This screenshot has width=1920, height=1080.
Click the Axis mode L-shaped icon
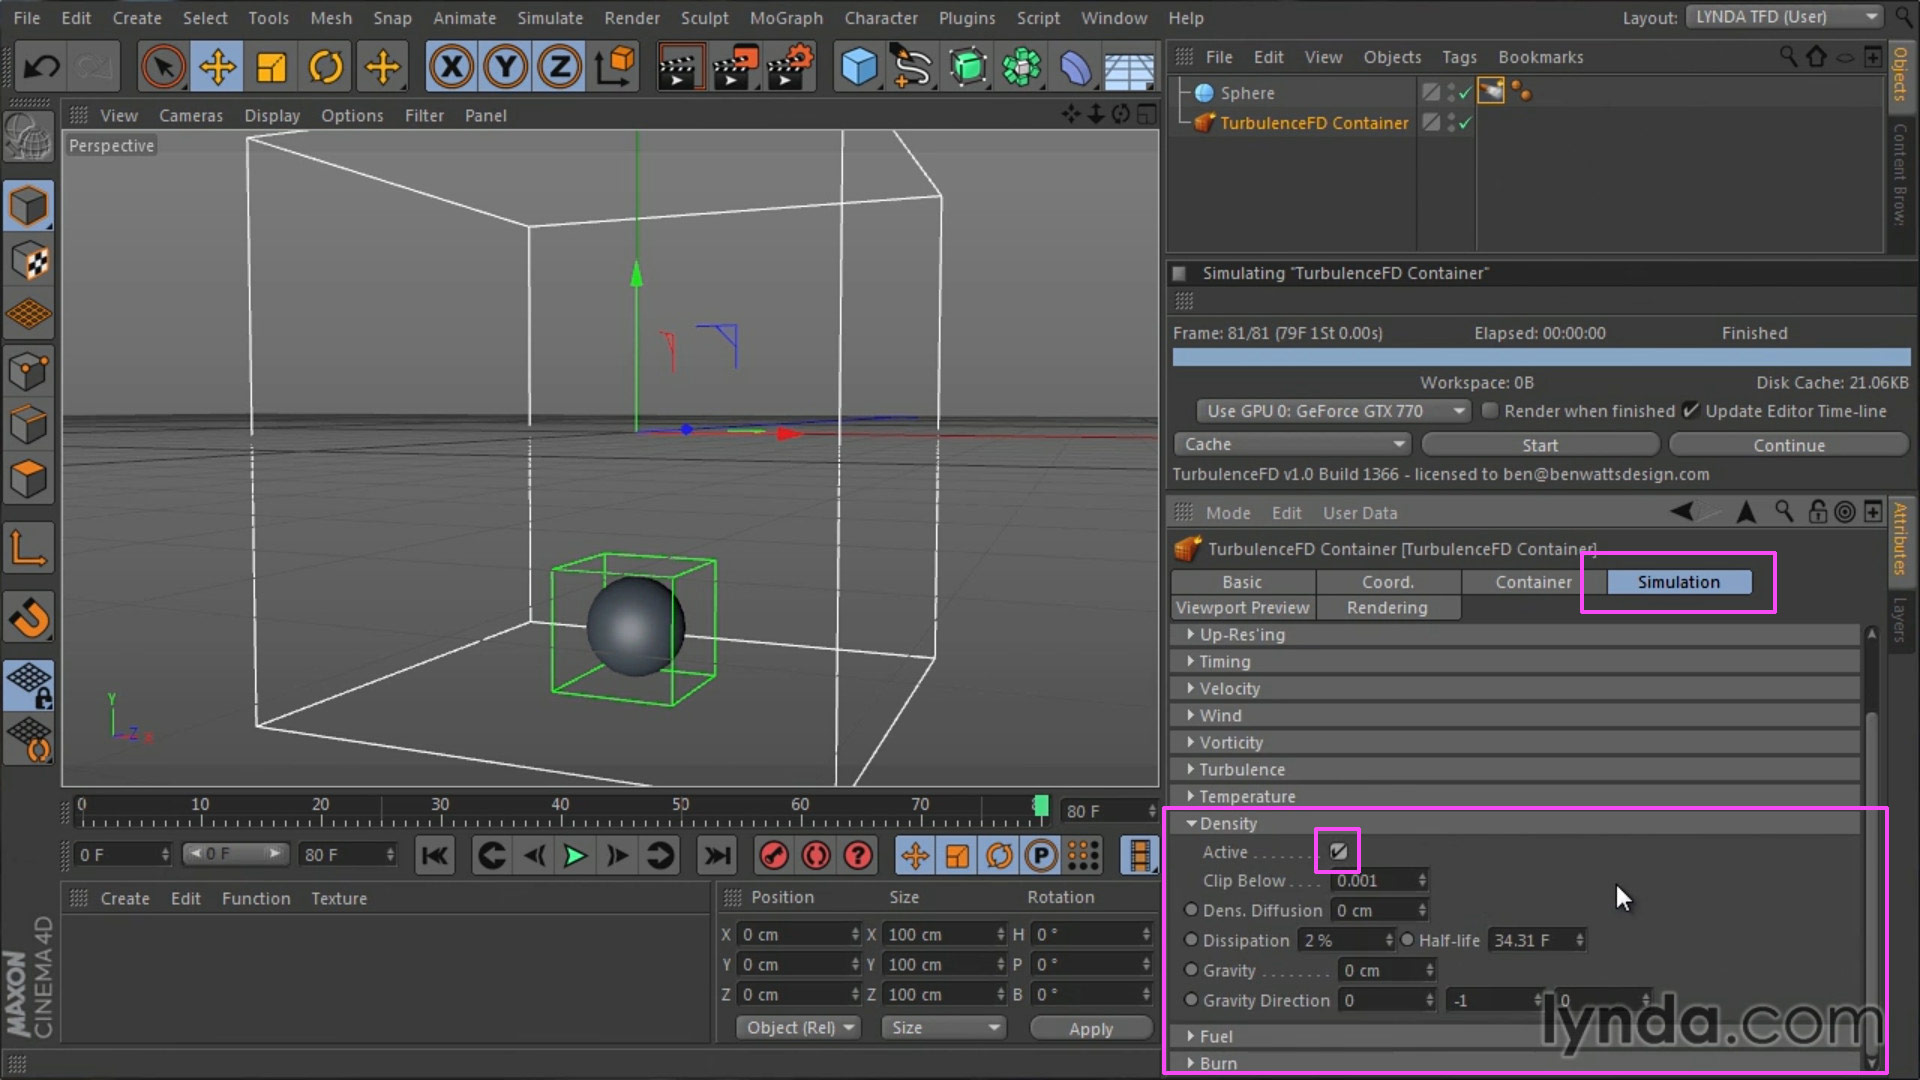[29, 549]
